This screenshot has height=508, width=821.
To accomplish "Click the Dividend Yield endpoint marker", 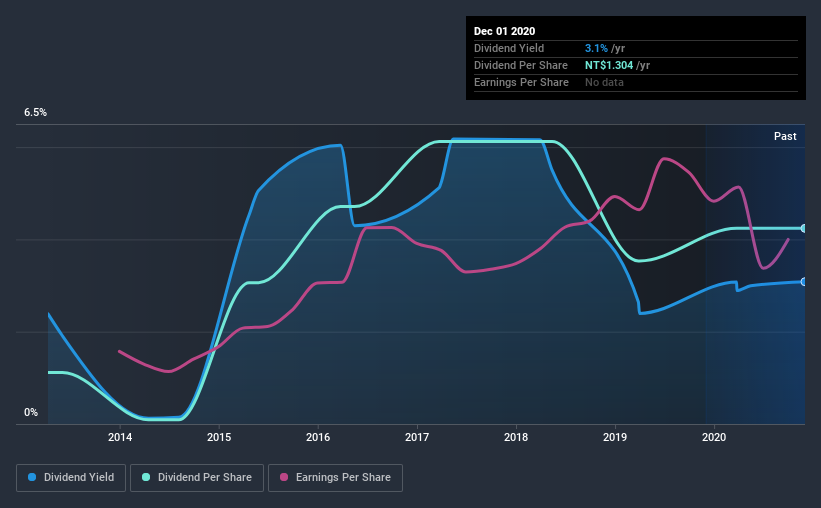I will click(x=803, y=282).
